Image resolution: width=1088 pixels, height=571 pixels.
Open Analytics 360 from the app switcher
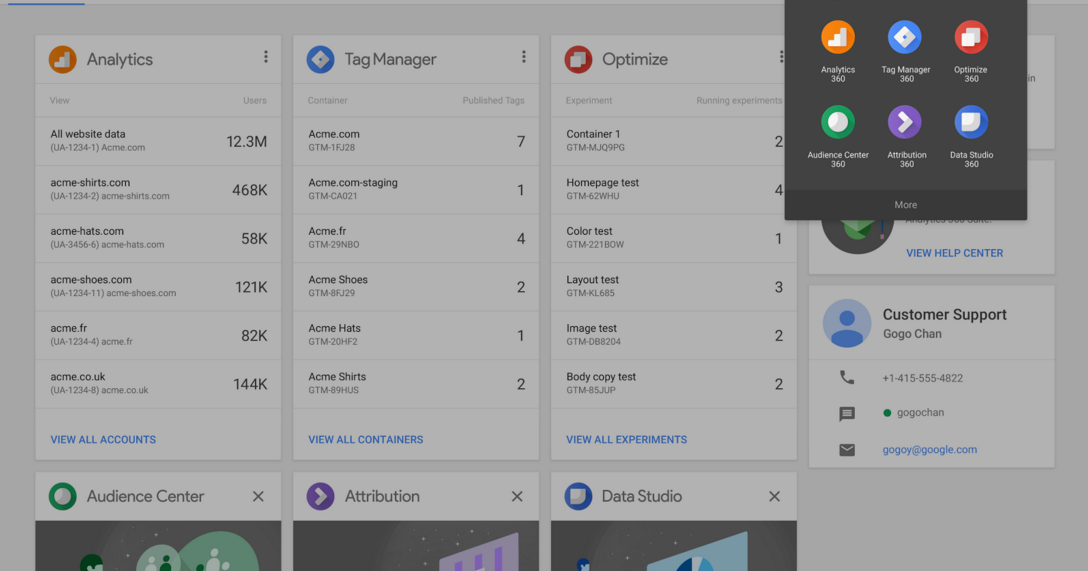[x=838, y=52]
